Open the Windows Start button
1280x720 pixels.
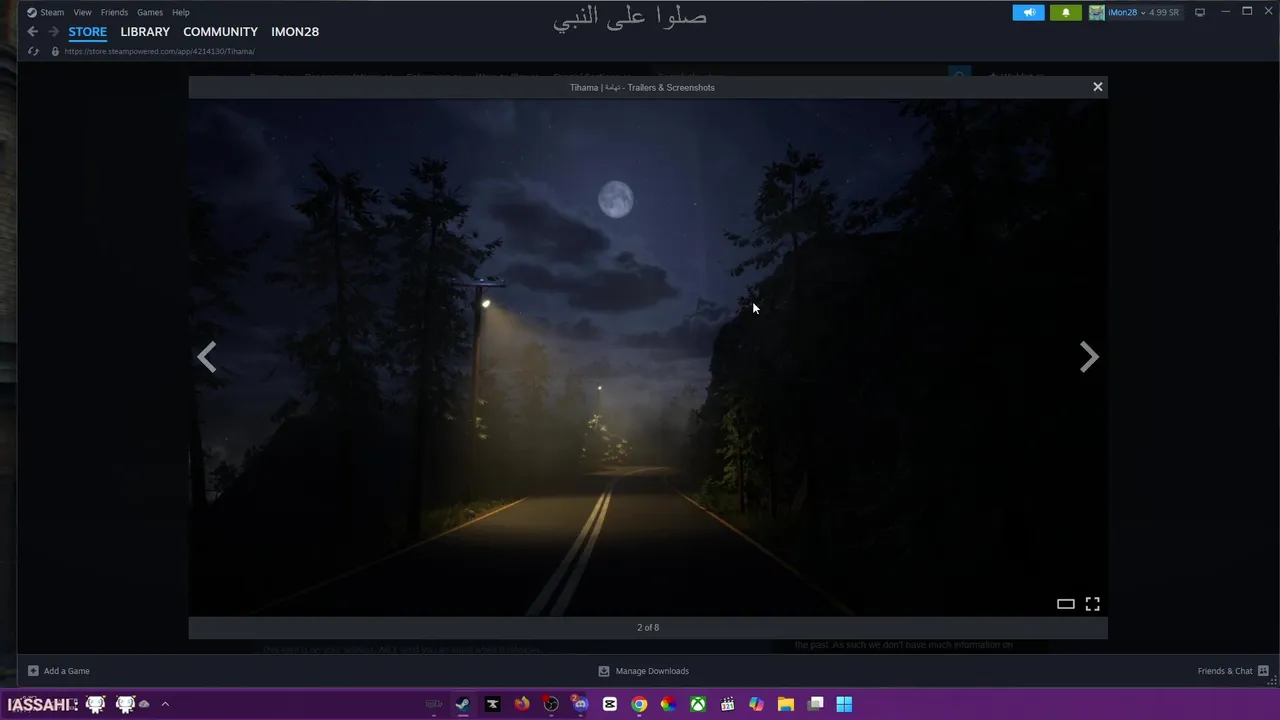[x=844, y=704]
